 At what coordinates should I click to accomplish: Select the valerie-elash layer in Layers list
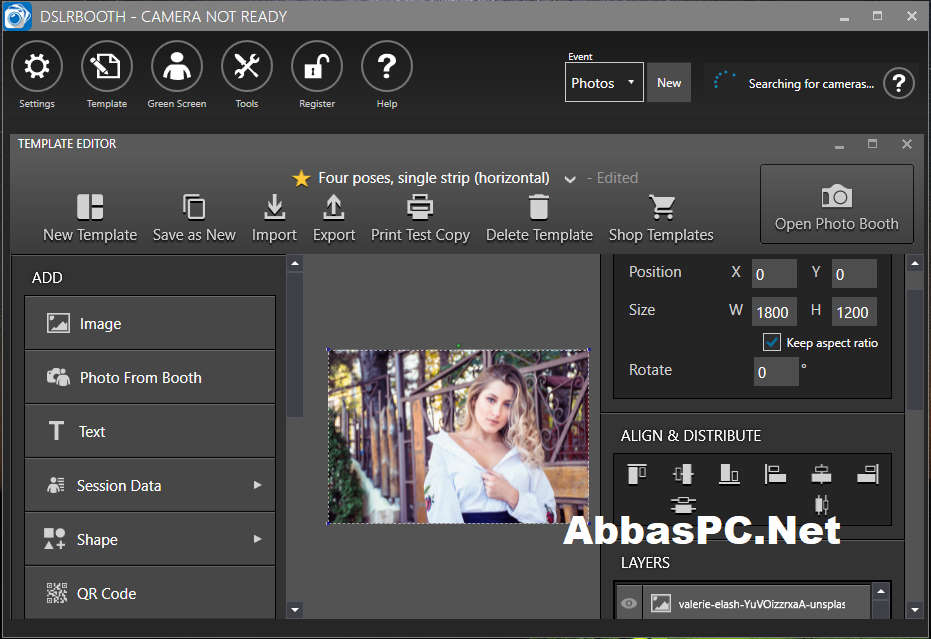756,603
